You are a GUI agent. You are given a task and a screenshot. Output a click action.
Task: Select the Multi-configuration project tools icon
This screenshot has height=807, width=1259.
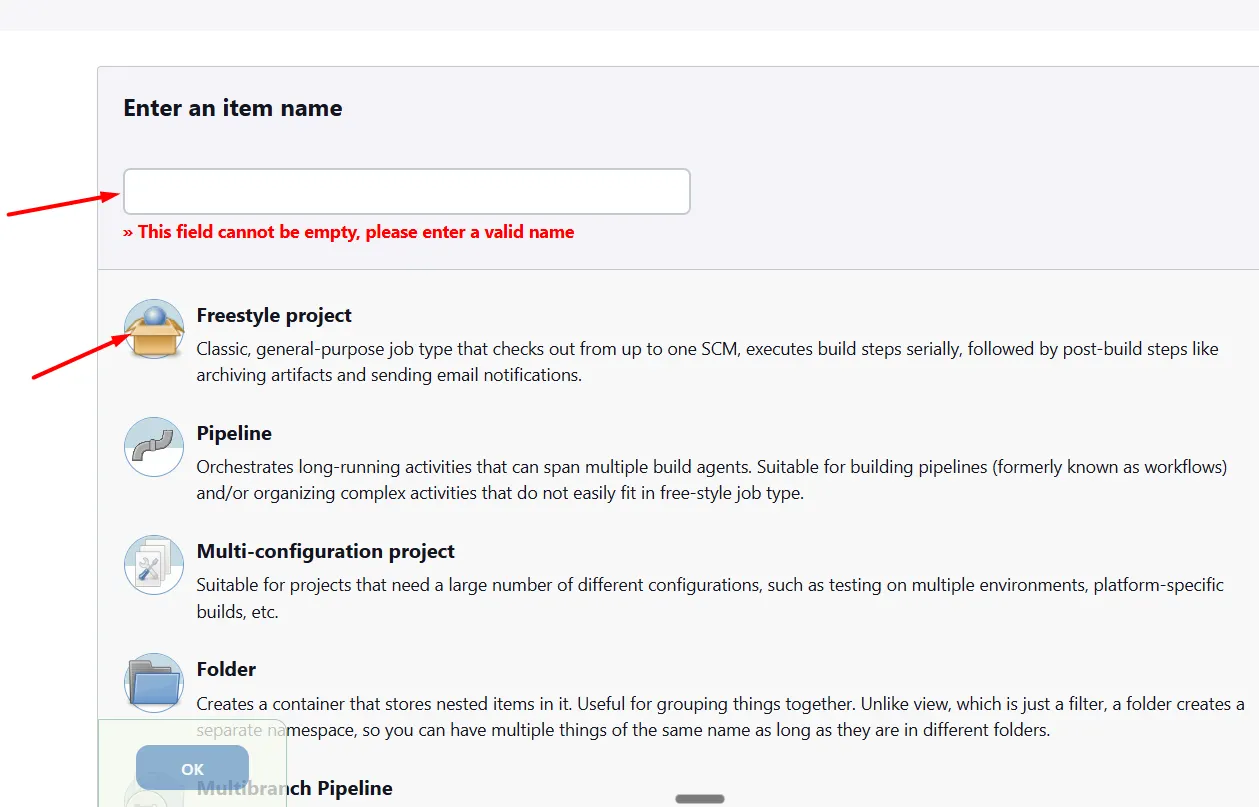tap(154, 565)
